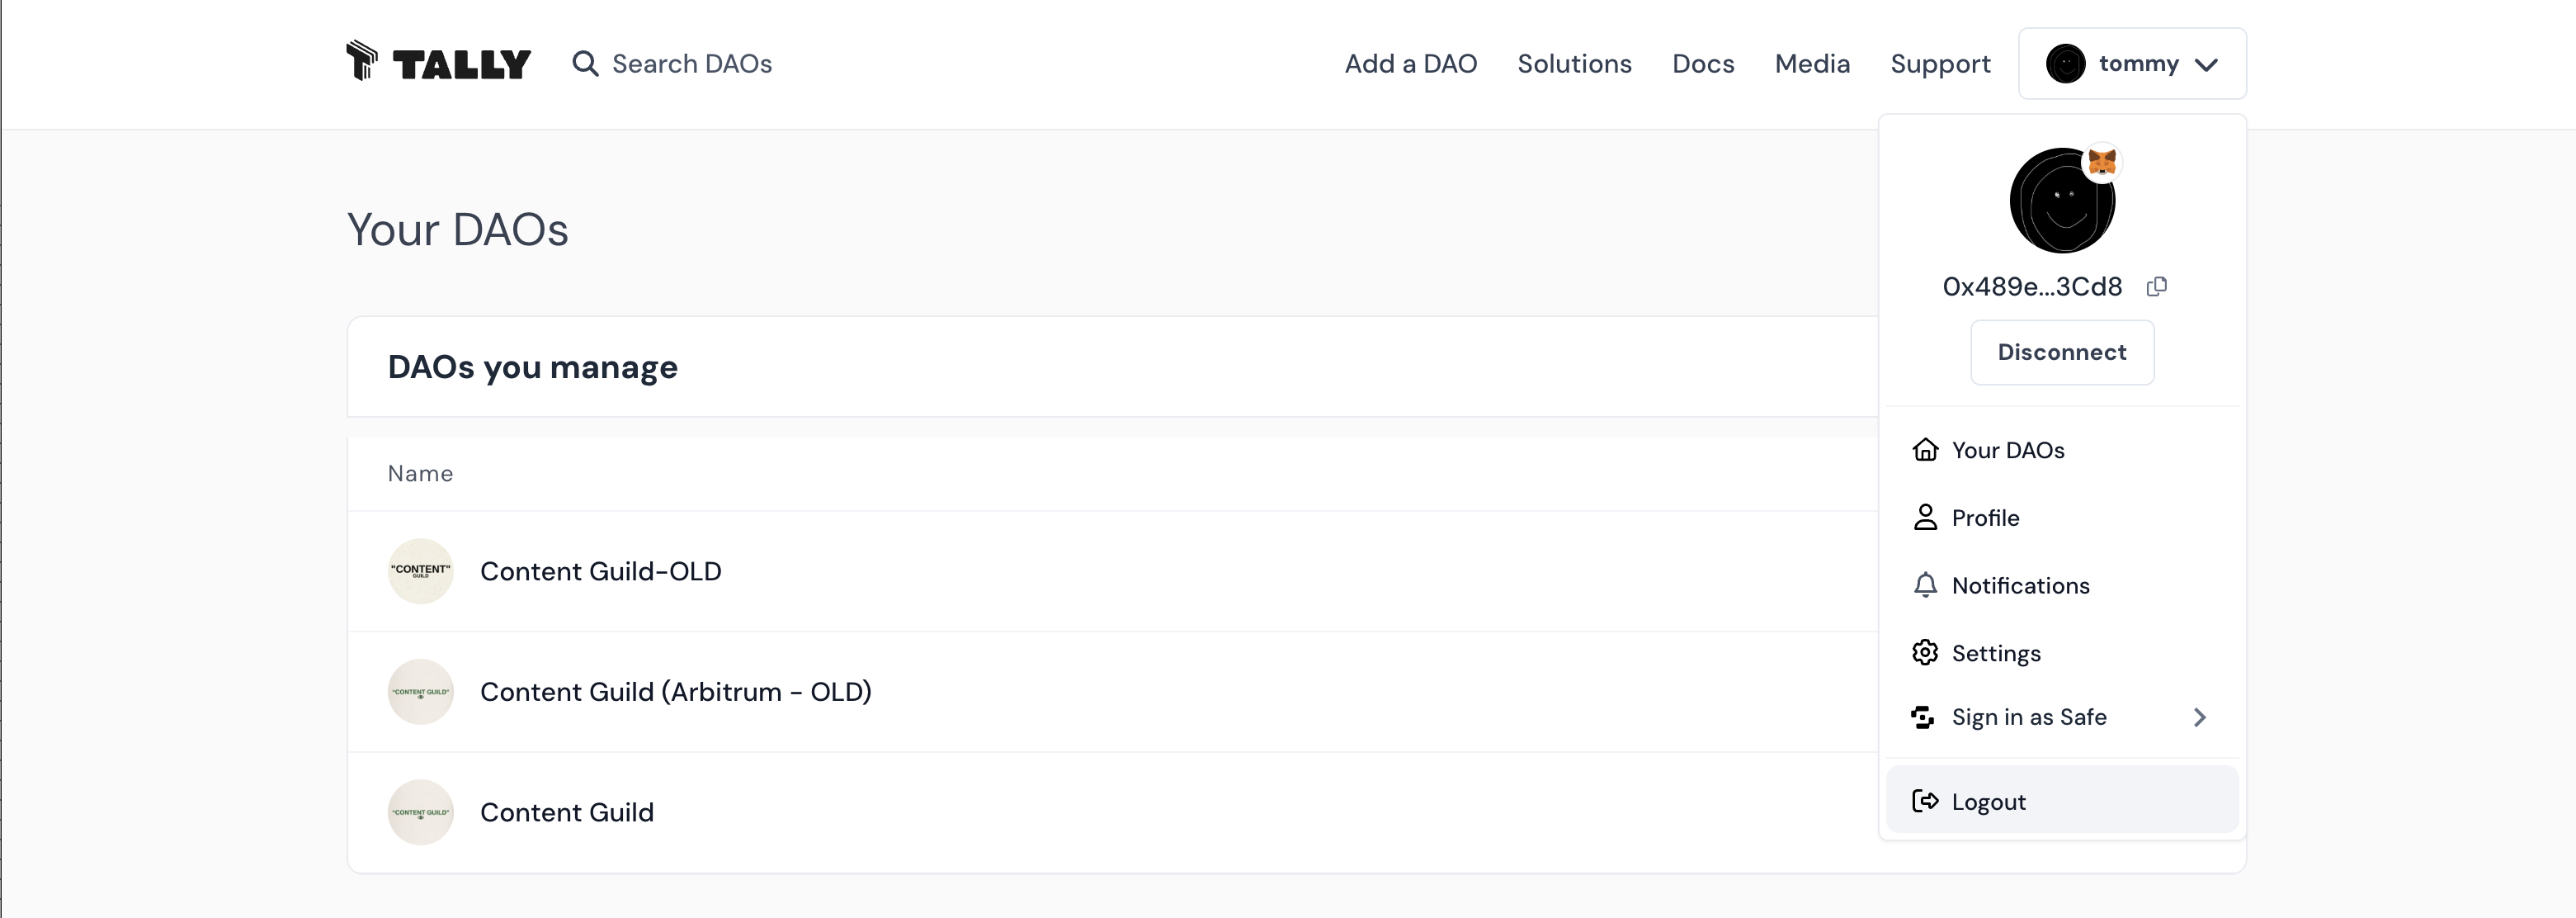Click the Profile person icon
2576x918 pixels.
[1925, 517]
